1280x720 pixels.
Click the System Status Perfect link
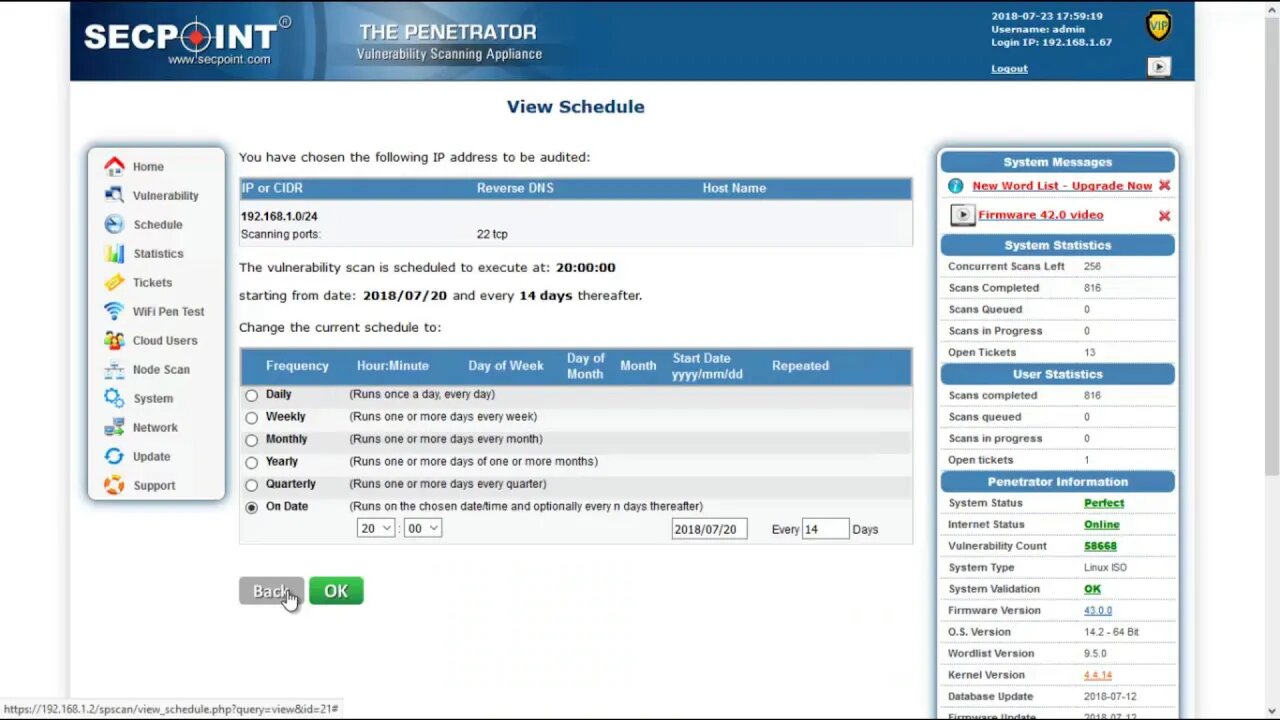coord(1104,503)
